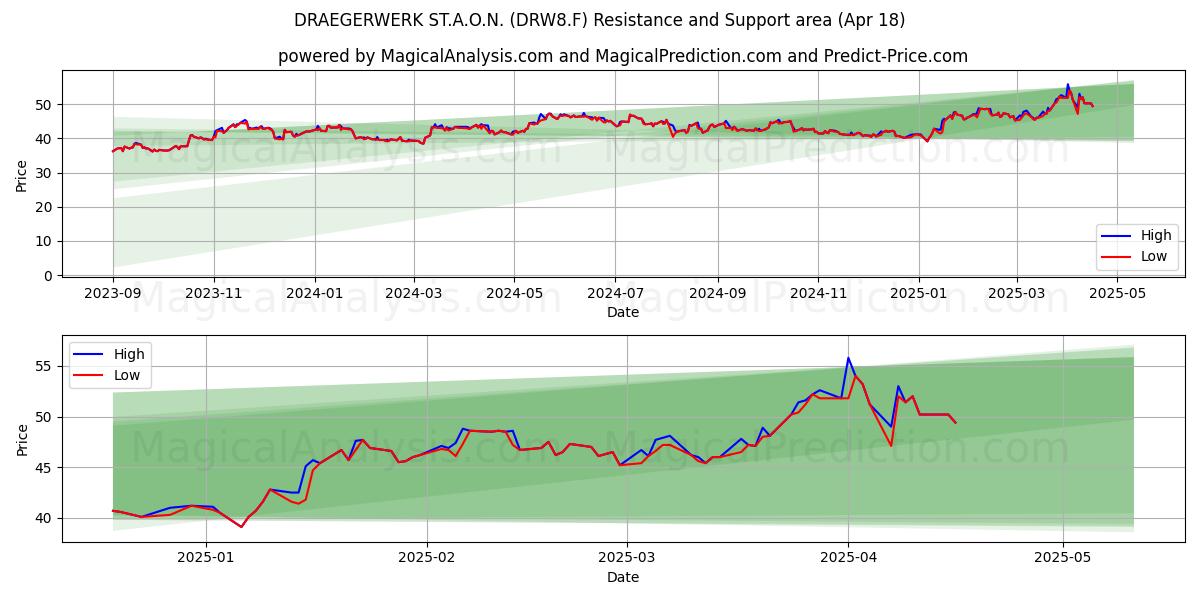
Task: Click the 2024-07 tick label on top chart
Action: coord(614,294)
